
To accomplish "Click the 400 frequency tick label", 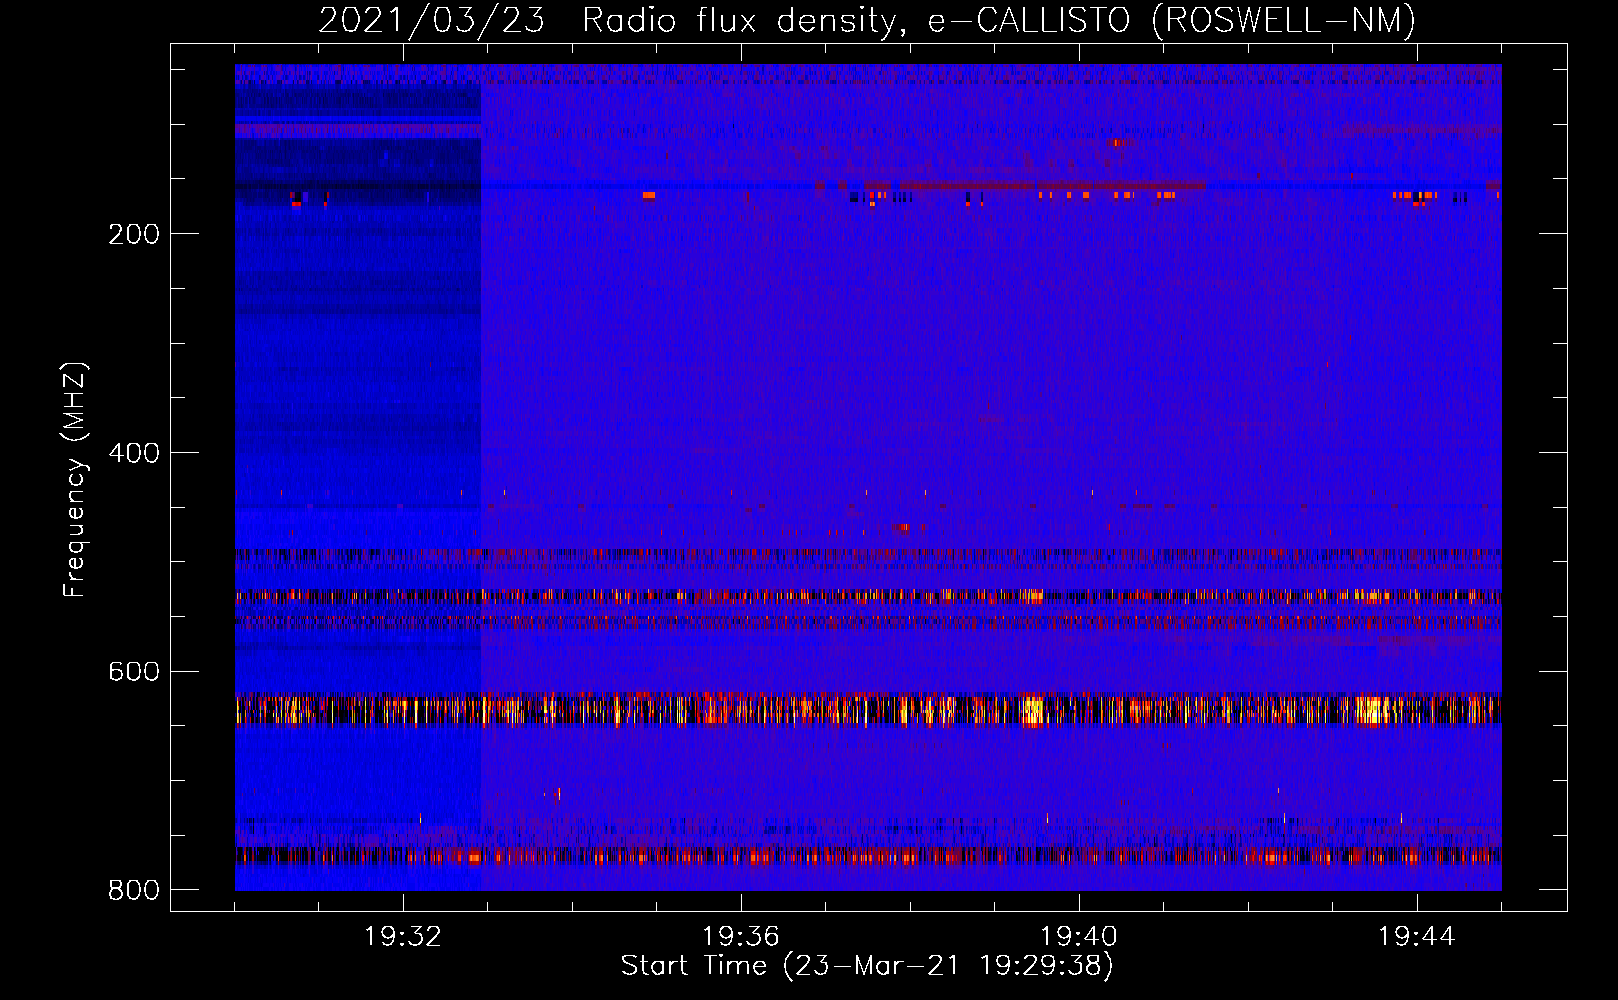I will tap(134, 453).
